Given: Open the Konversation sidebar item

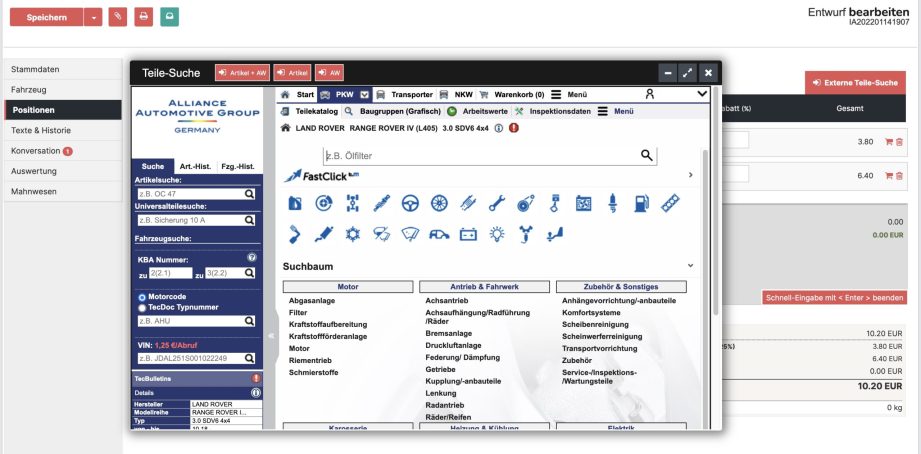Looking at the screenshot, I should (x=63, y=151).
